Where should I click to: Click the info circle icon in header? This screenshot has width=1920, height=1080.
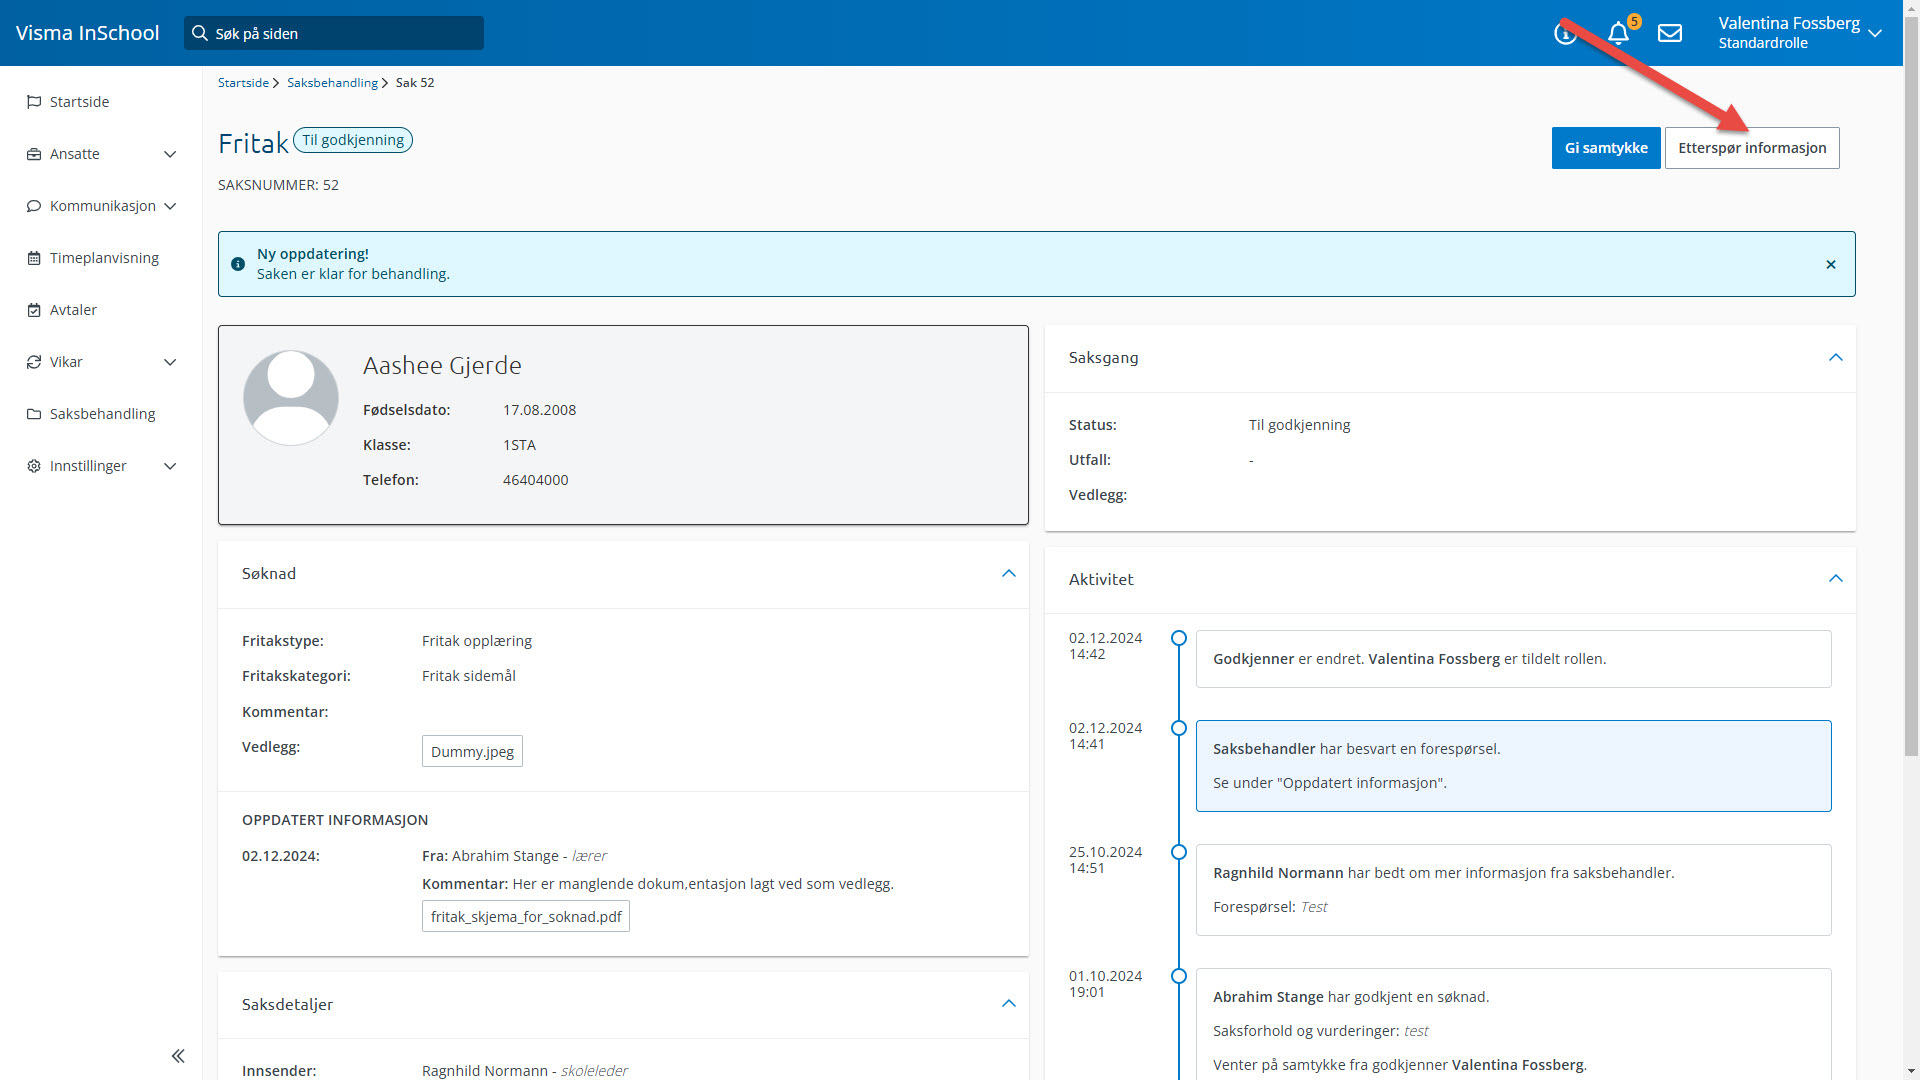click(x=1565, y=35)
